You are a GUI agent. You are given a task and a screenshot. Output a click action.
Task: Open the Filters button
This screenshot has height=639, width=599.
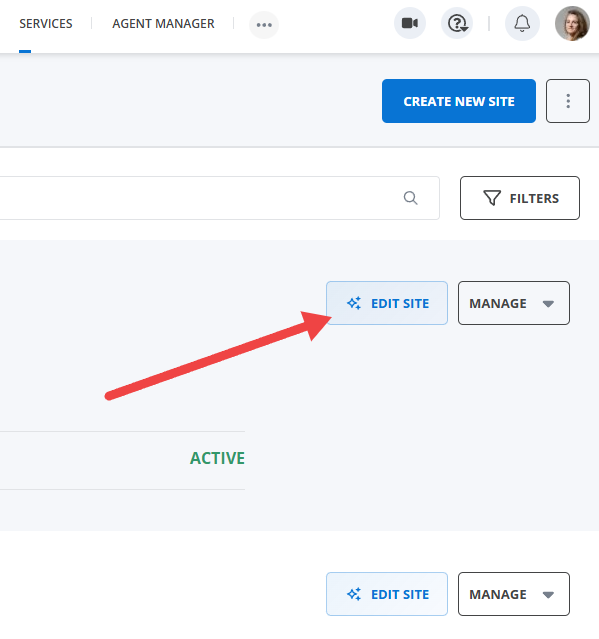point(520,198)
